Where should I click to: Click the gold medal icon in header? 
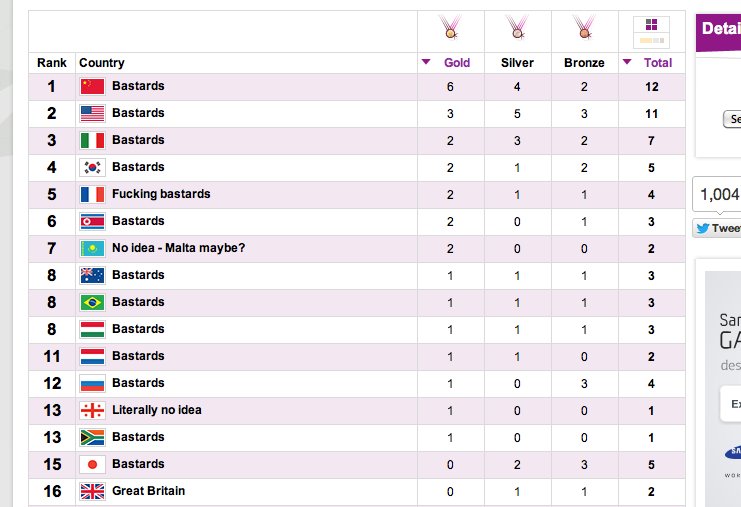450,28
